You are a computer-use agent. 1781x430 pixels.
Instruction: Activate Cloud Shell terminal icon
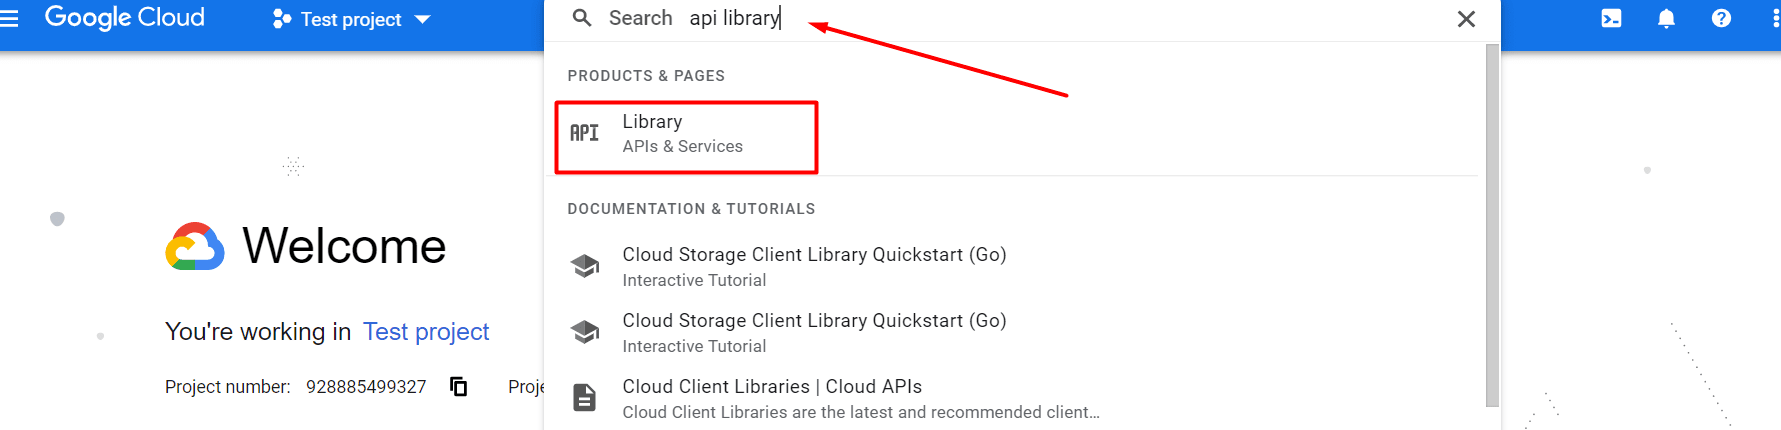tap(1611, 18)
